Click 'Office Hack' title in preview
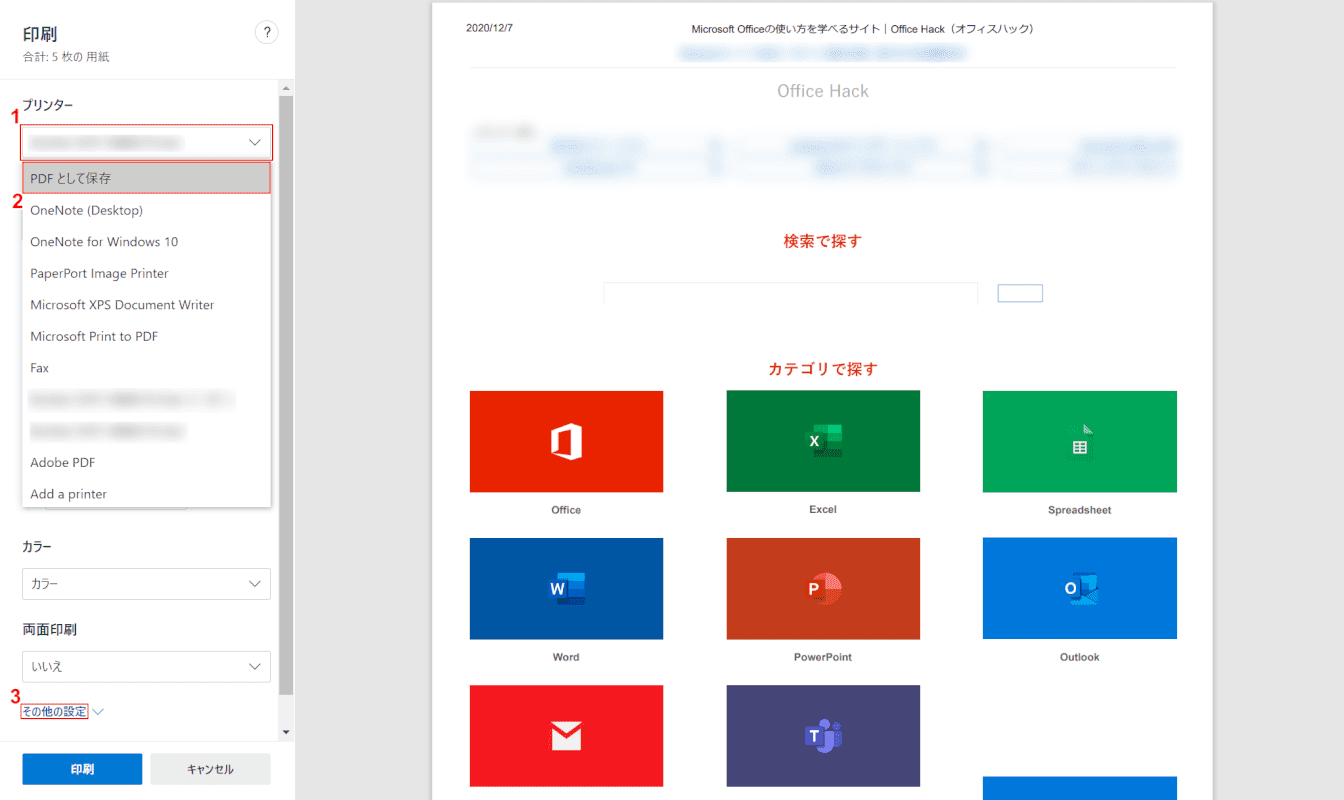The width and height of the screenshot is (1344, 800). pyautogui.click(x=823, y=91)
